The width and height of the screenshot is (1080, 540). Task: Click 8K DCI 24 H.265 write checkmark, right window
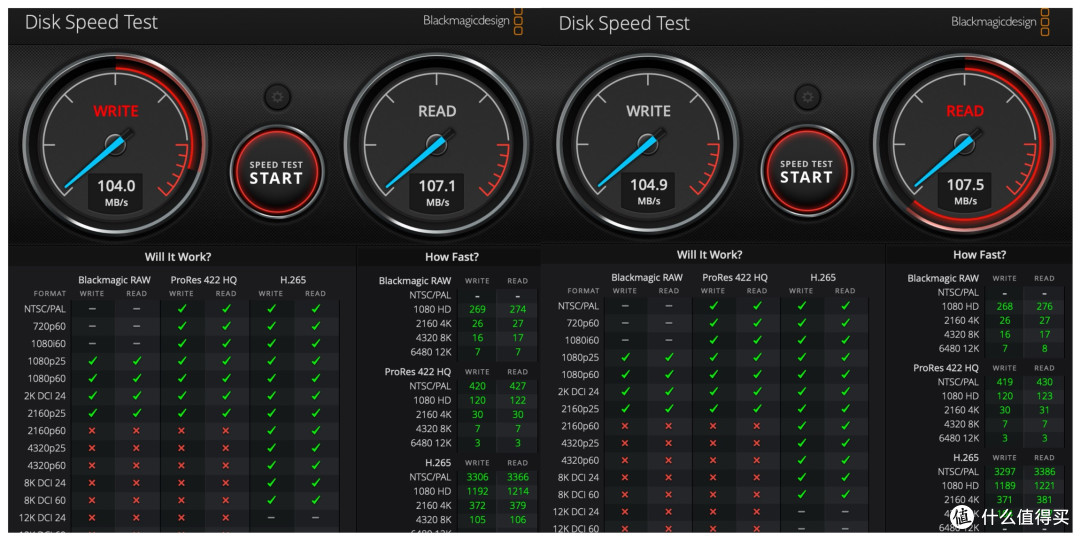click(801, 477)
